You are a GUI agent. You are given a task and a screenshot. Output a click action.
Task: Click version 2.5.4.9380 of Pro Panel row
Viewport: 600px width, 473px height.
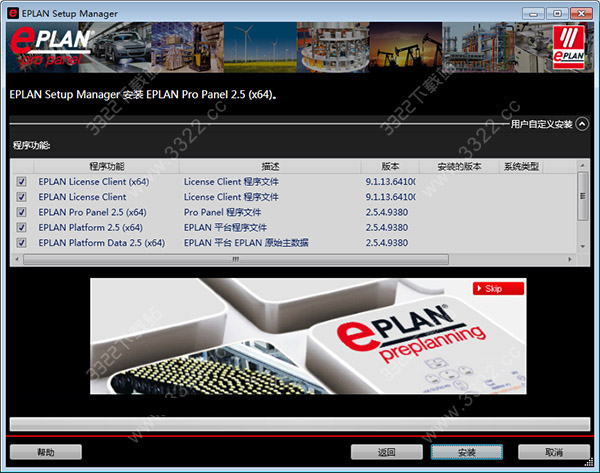tap(386, 212)
